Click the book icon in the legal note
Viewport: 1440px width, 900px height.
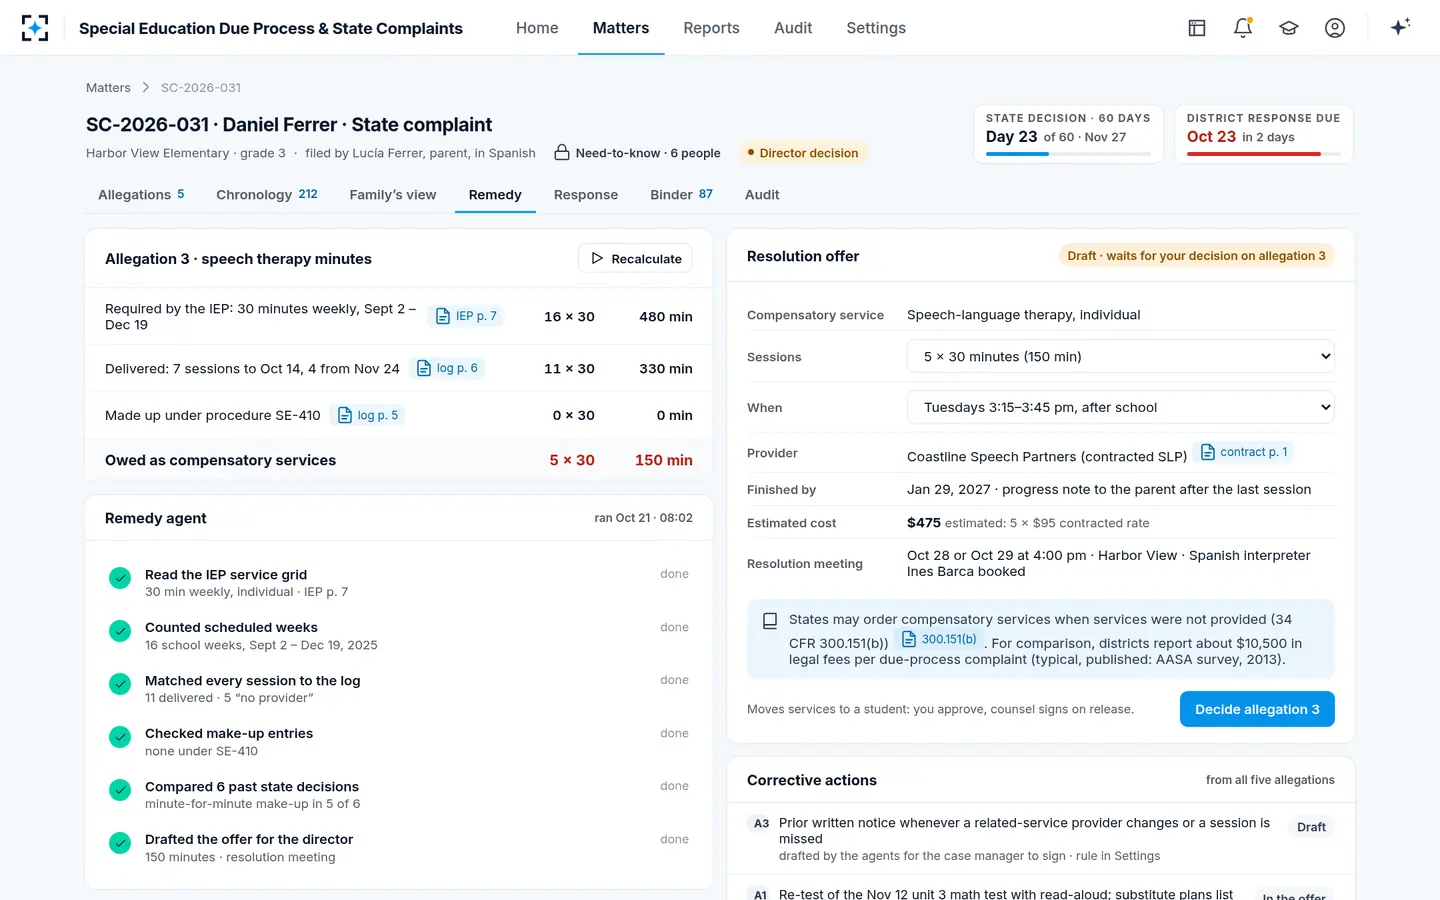click(770, 621)
